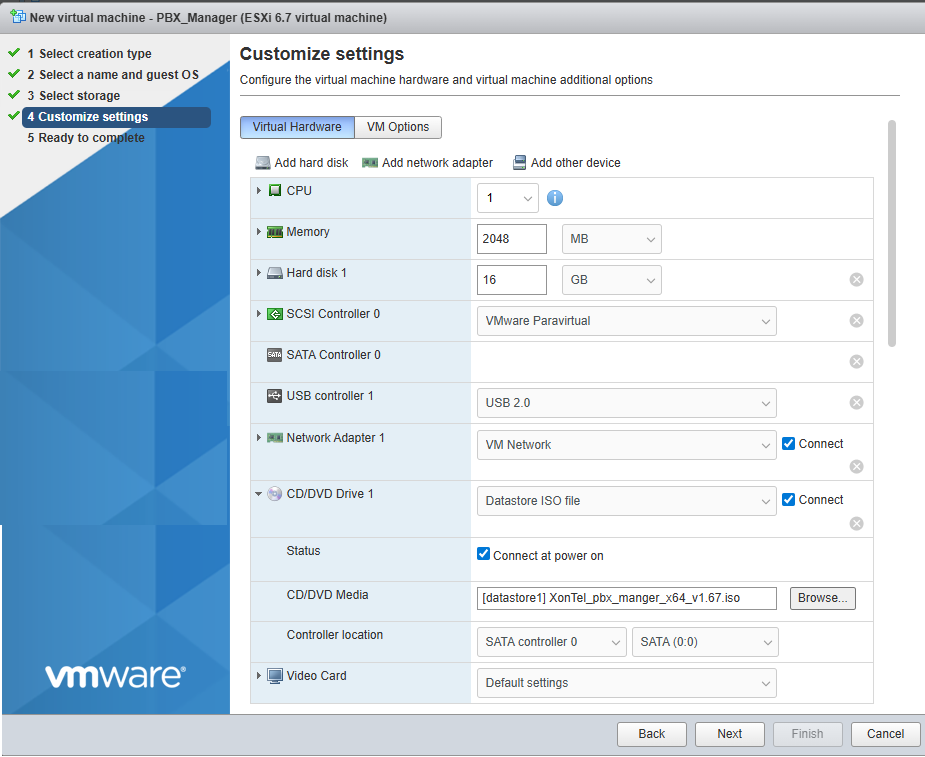
Task: Open the SCSI controller type dropdown
Action: click(x=626, y=321)
